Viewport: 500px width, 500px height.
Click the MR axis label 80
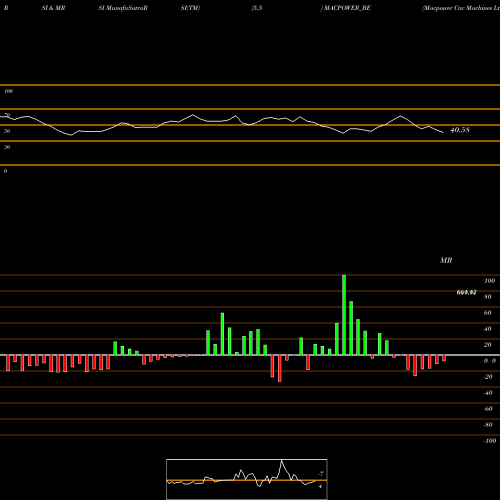click(x=488, y=297)
